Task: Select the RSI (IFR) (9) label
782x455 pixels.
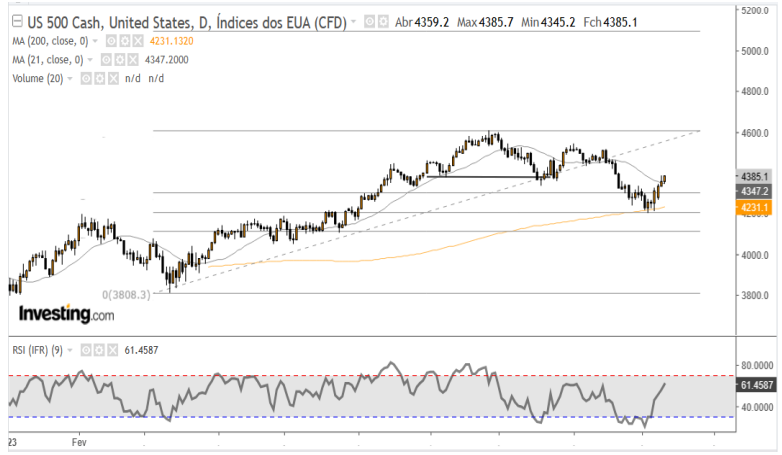Action: 38,350
